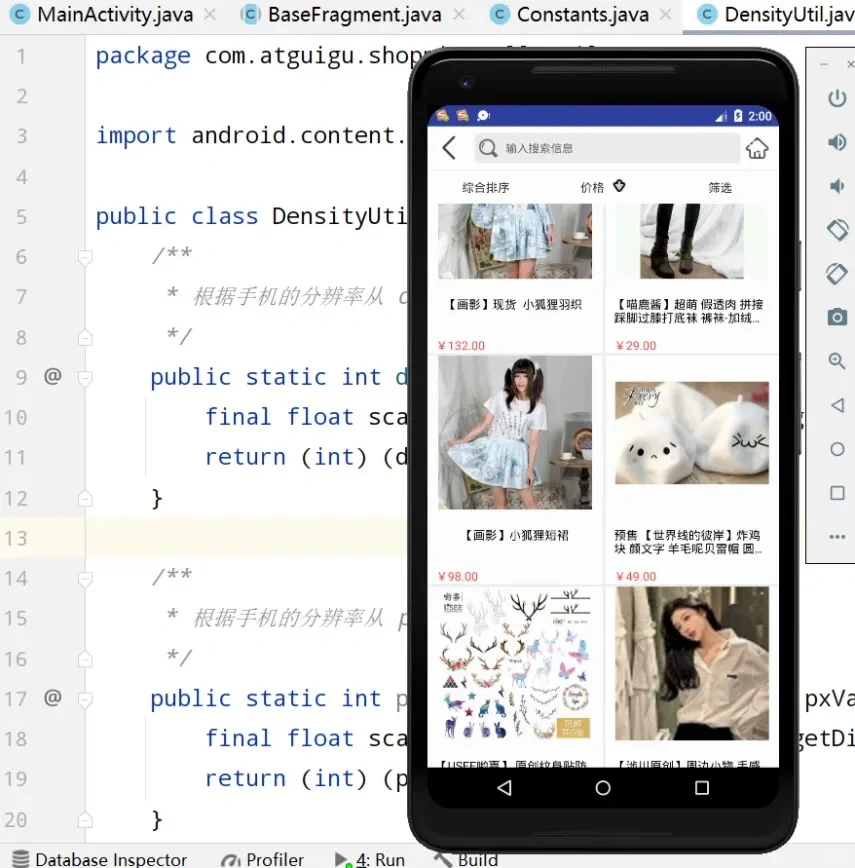Rotate the emulator screen right
Screen dimensions: 855x868
point(836,272)
